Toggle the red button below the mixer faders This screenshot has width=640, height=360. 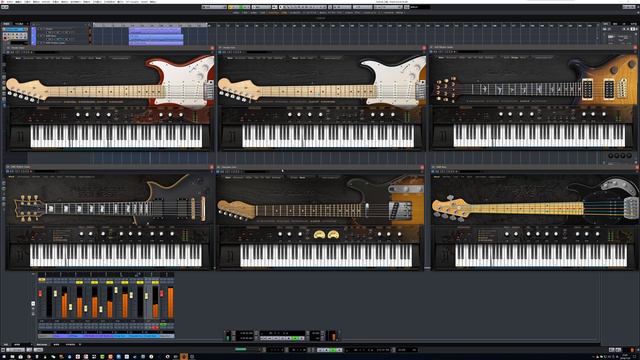click(155, 327)
